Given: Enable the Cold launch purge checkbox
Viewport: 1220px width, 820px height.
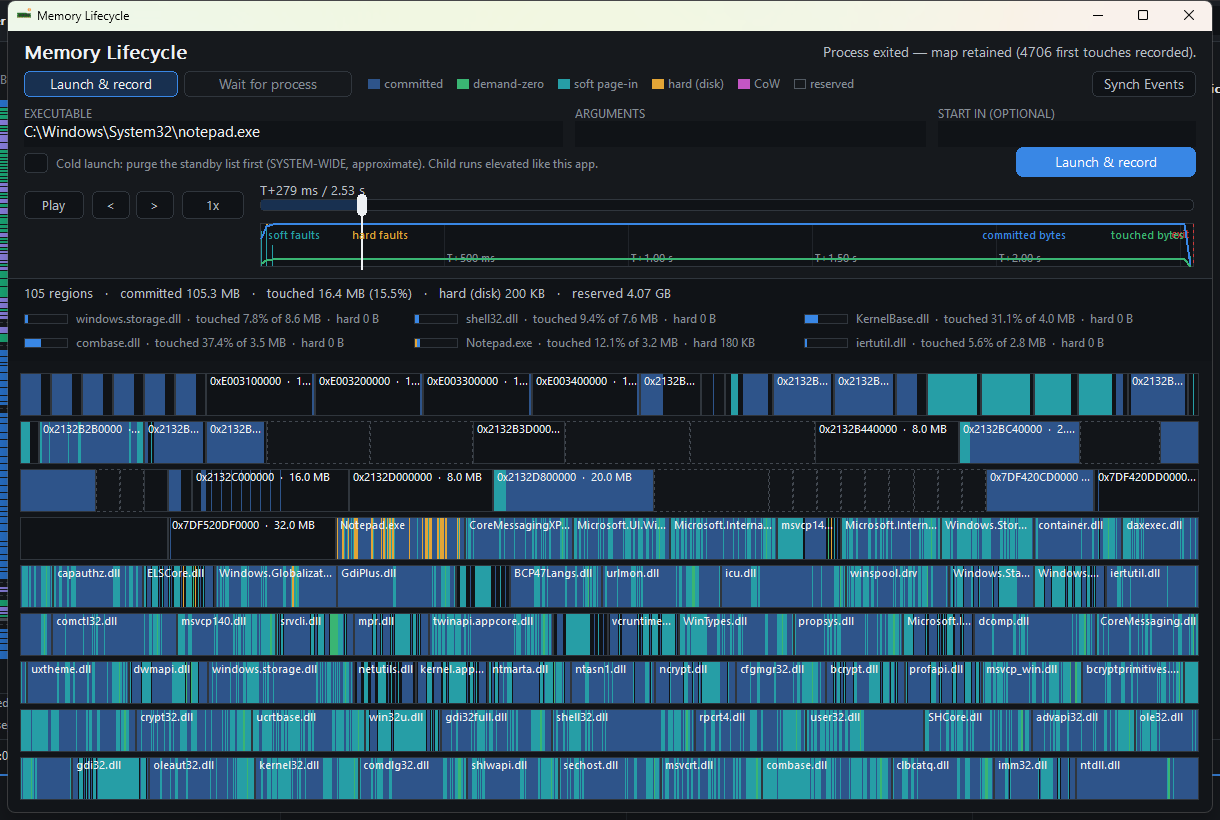Looking at the screenshot, I should point(36,163).
